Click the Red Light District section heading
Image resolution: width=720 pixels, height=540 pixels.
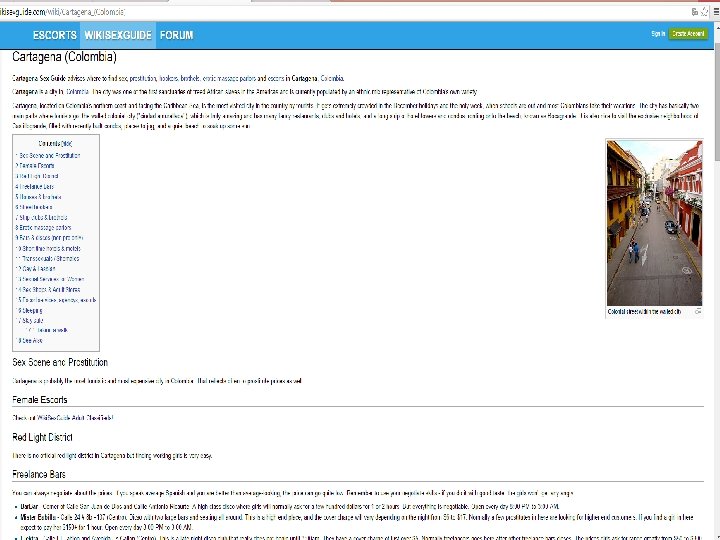pos(42,438)
